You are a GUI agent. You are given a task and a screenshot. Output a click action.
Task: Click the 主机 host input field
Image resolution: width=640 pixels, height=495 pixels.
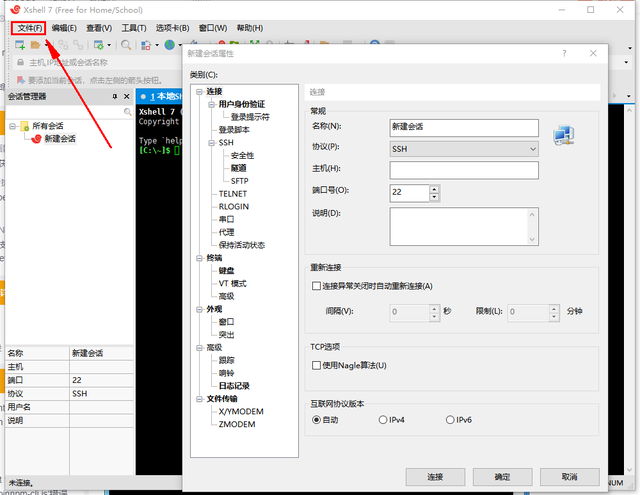(464, 170)
